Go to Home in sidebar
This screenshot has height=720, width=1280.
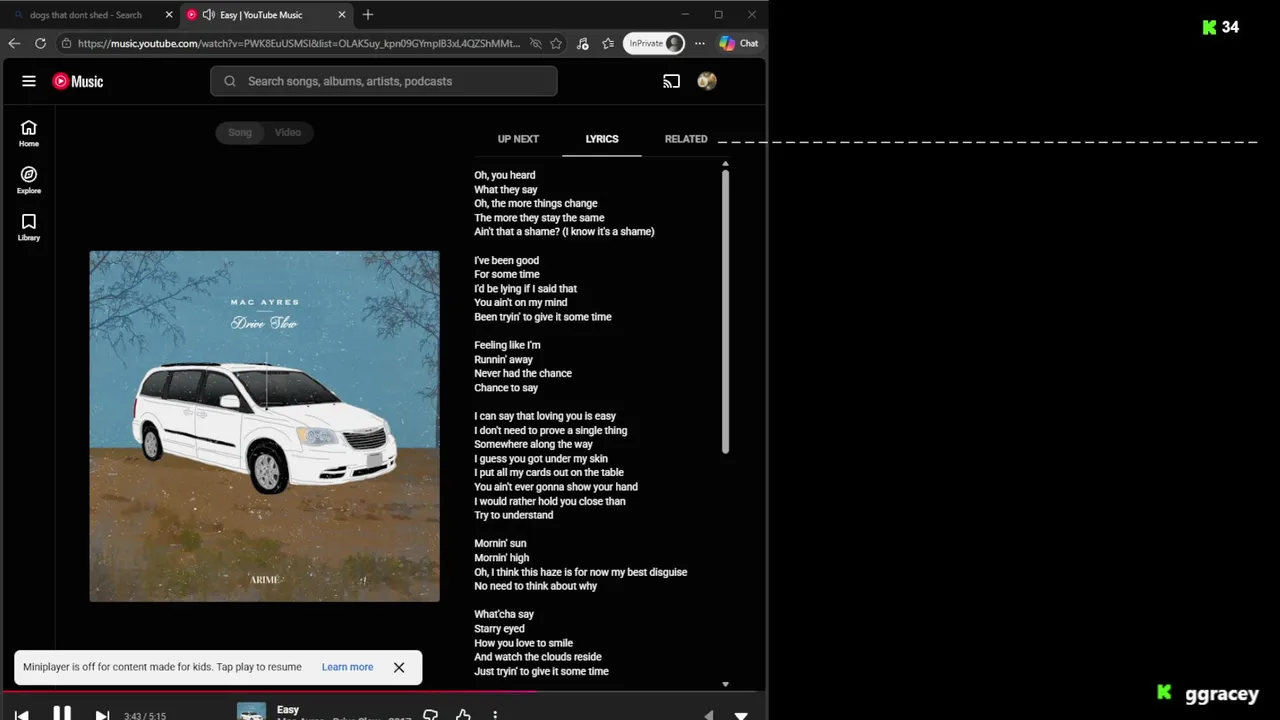29,133
